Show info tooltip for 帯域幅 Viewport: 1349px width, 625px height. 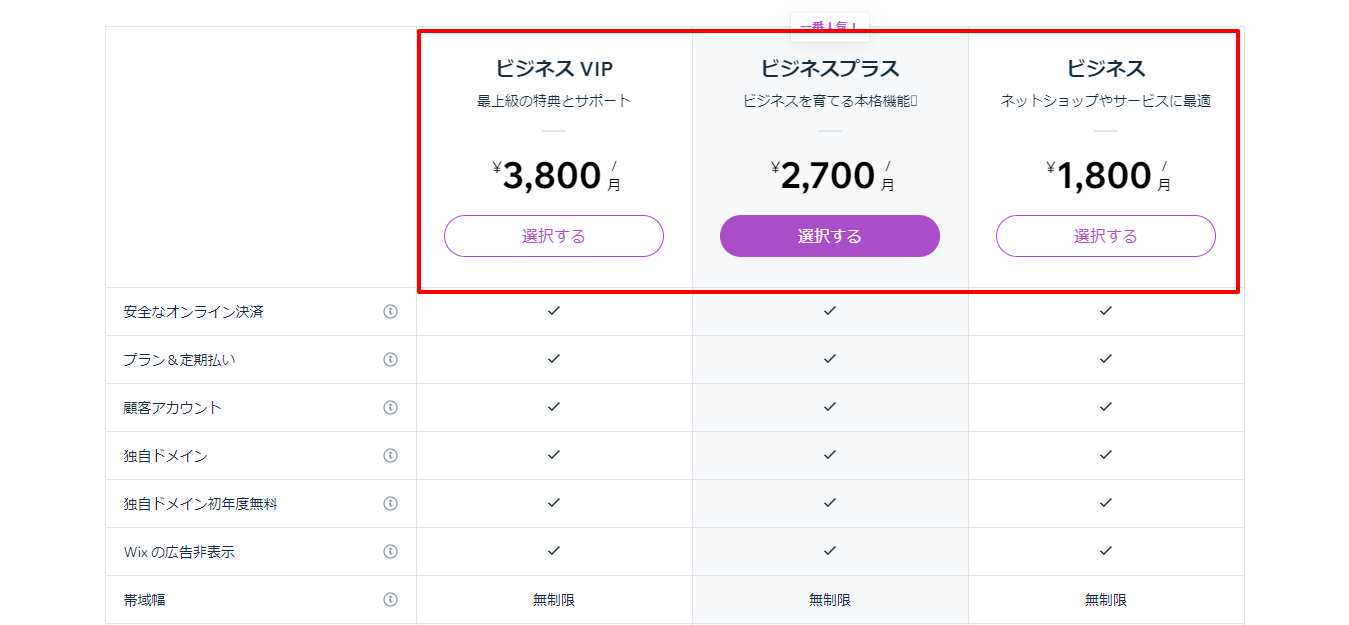[x=390, y=600]
